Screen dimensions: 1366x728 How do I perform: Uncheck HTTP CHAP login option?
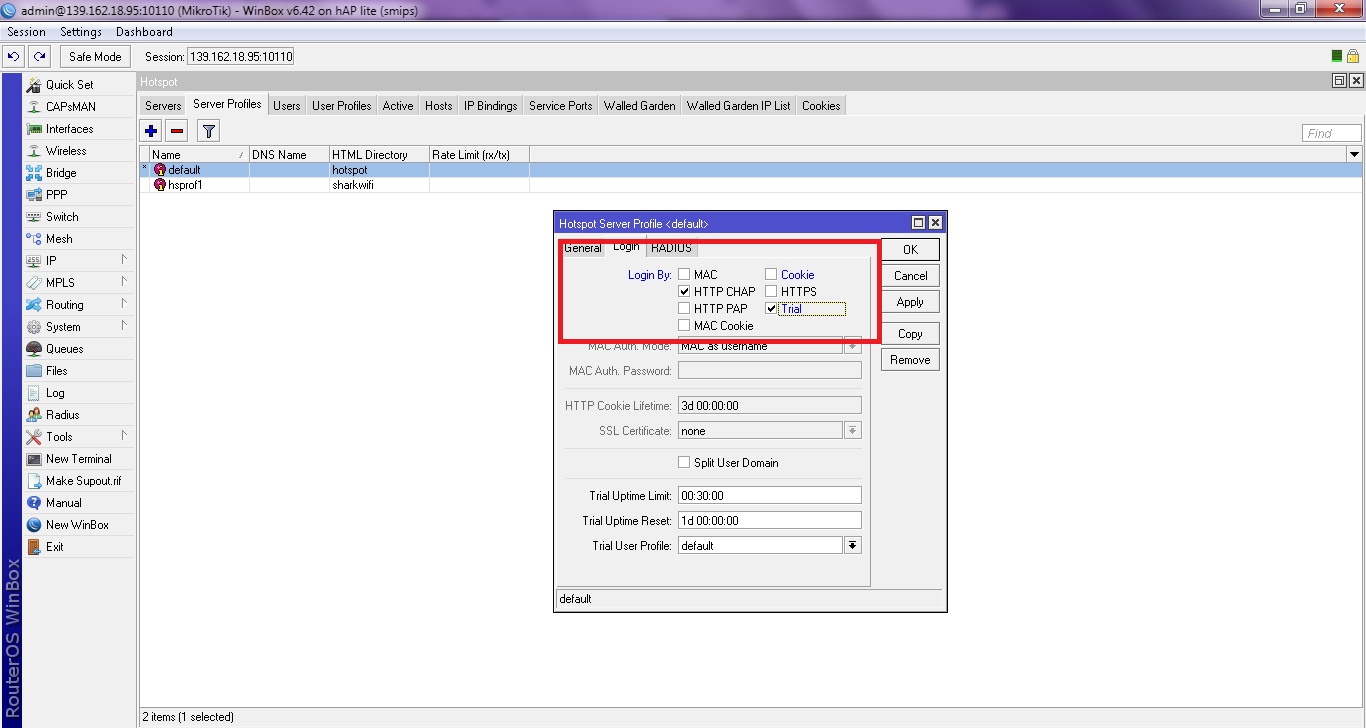[x=684, y=292]
